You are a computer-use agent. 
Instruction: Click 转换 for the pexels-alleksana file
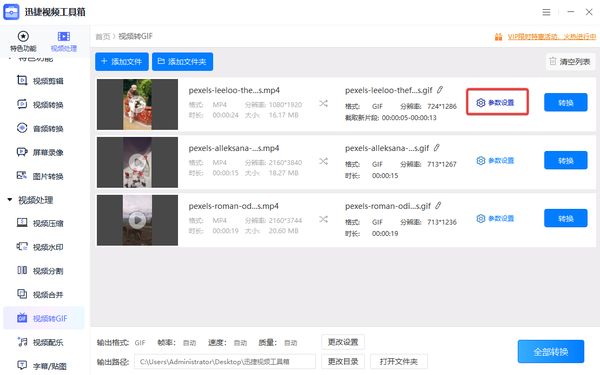[x=566, y=160]
